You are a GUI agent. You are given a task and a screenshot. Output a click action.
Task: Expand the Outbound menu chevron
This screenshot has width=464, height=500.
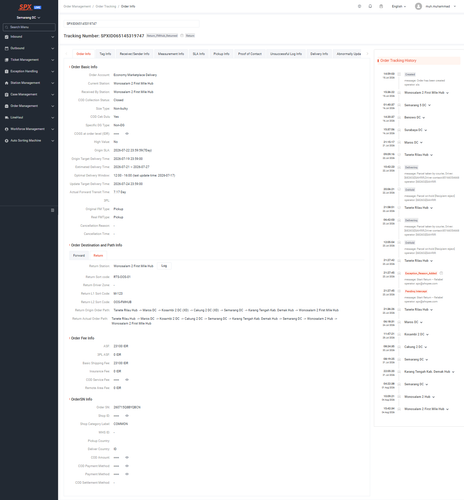pyautogui.click(x=53, y=48)
